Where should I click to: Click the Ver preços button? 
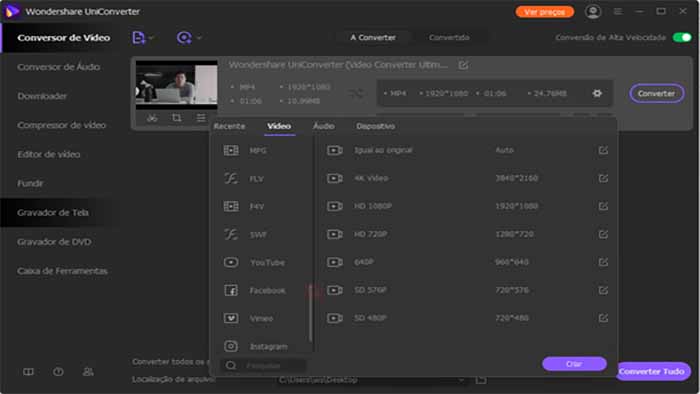point(545,12)
